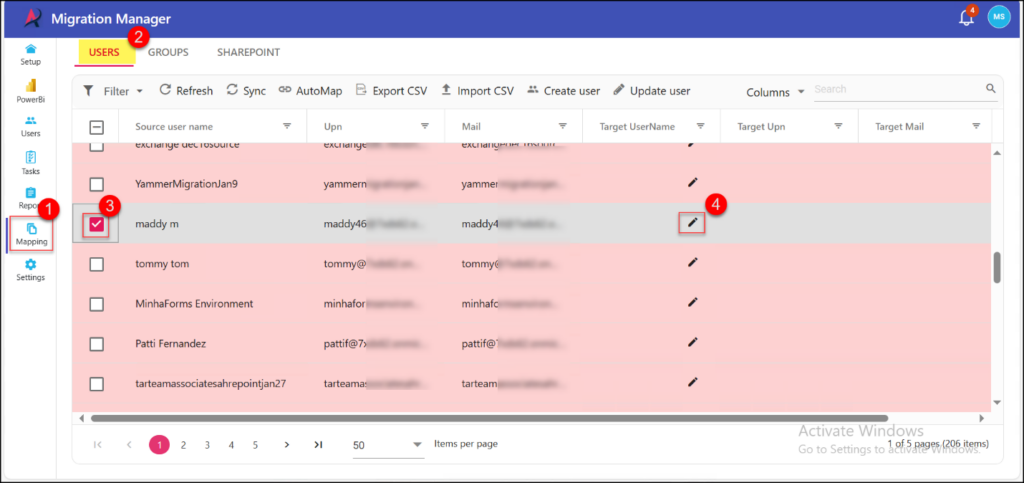Open Target Upn column filter icon
This screenshot has width=1024, height=483.
click(839, 126)
